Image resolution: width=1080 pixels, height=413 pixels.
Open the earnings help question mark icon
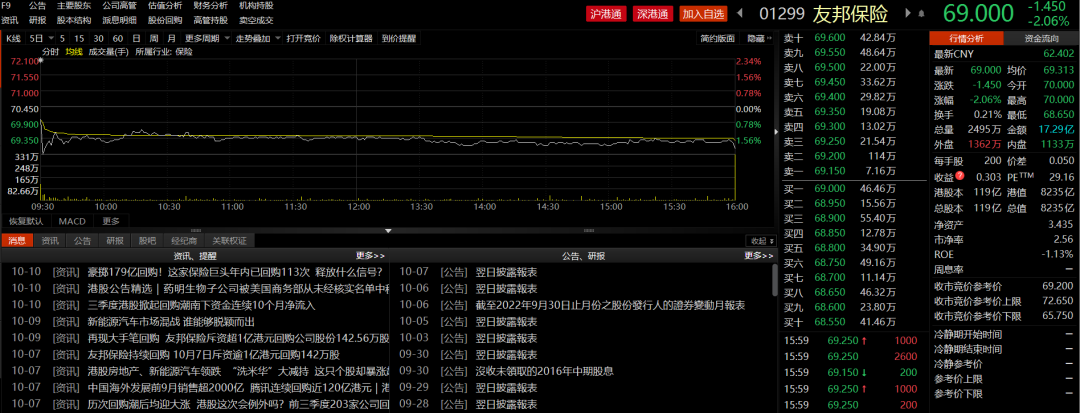click(x=959, y=176)
